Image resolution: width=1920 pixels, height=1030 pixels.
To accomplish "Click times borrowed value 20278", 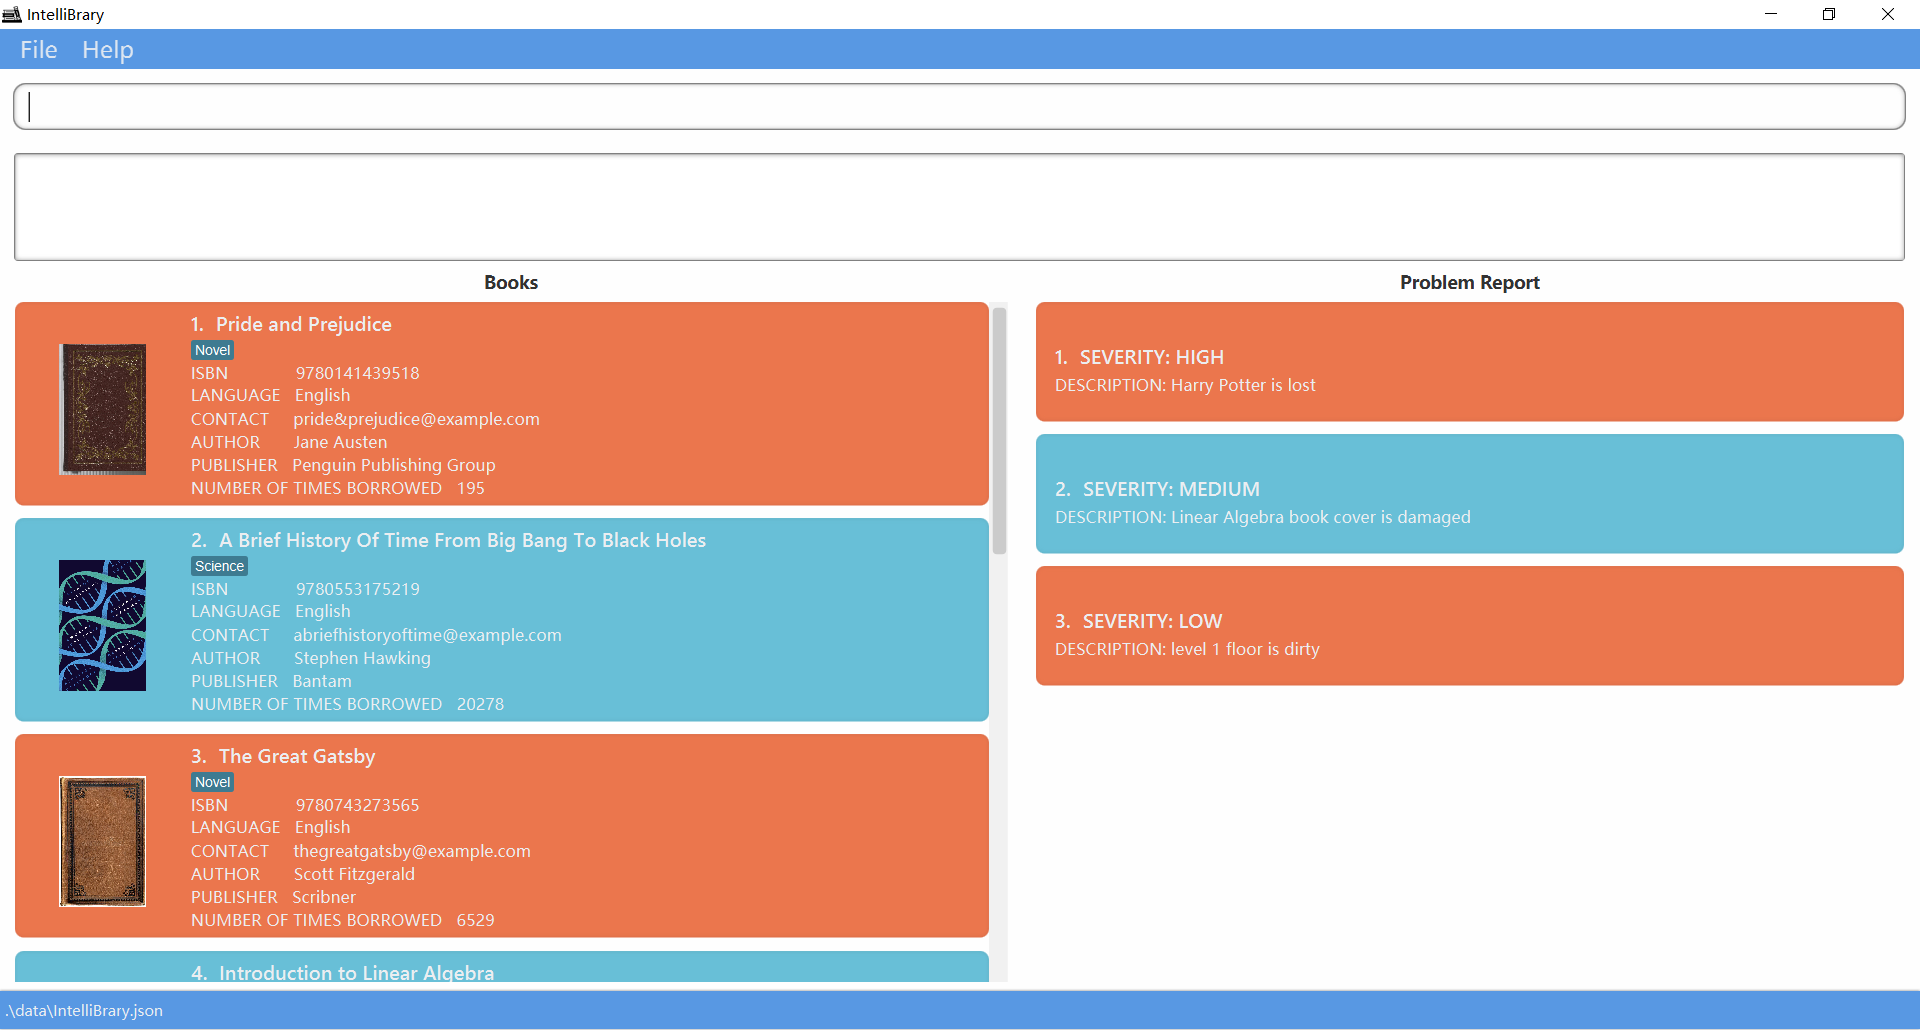I will (x=480, y=704).
